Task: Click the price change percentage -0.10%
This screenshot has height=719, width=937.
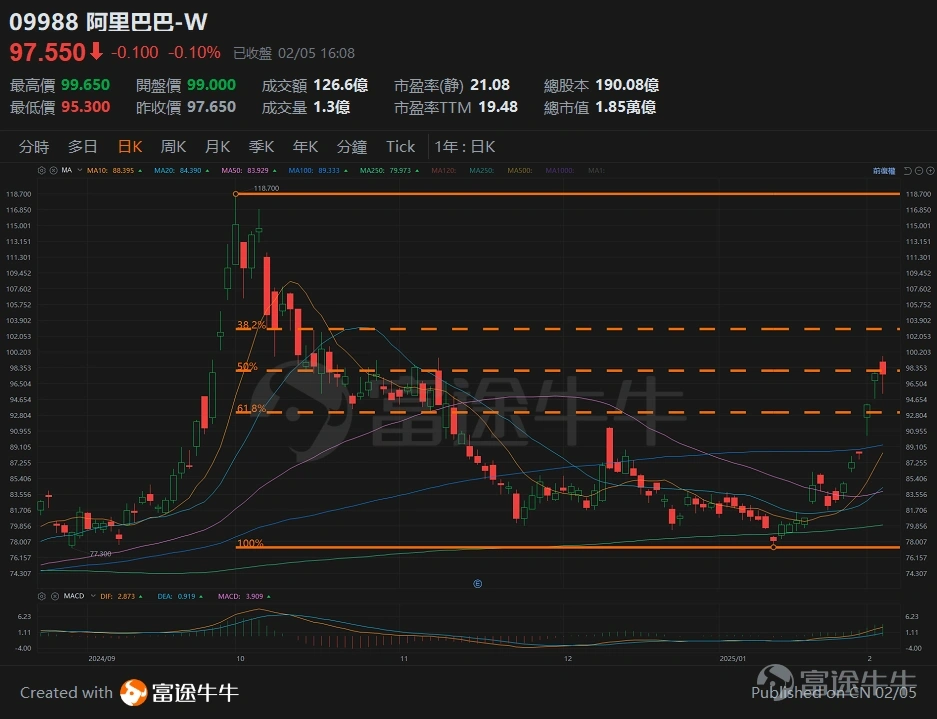Action: tap(194, 53)
